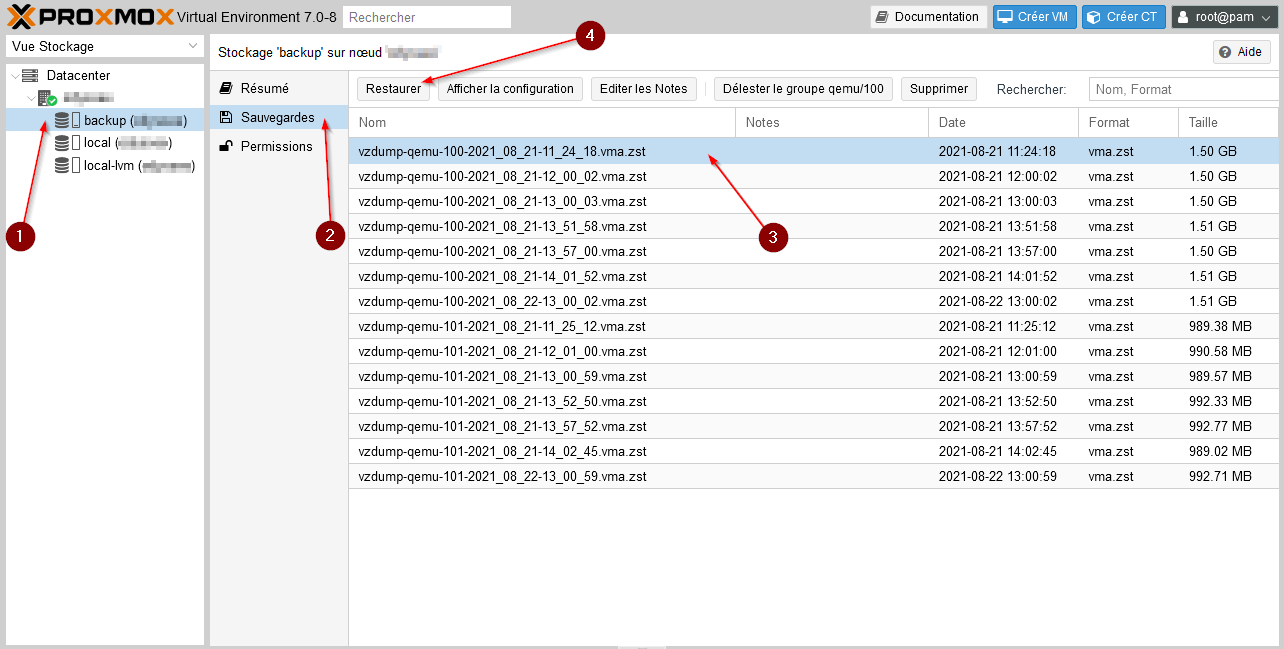Collapse the Datacenter tree node
This screenshot has width=1284, height=649.
pos(13,76)
